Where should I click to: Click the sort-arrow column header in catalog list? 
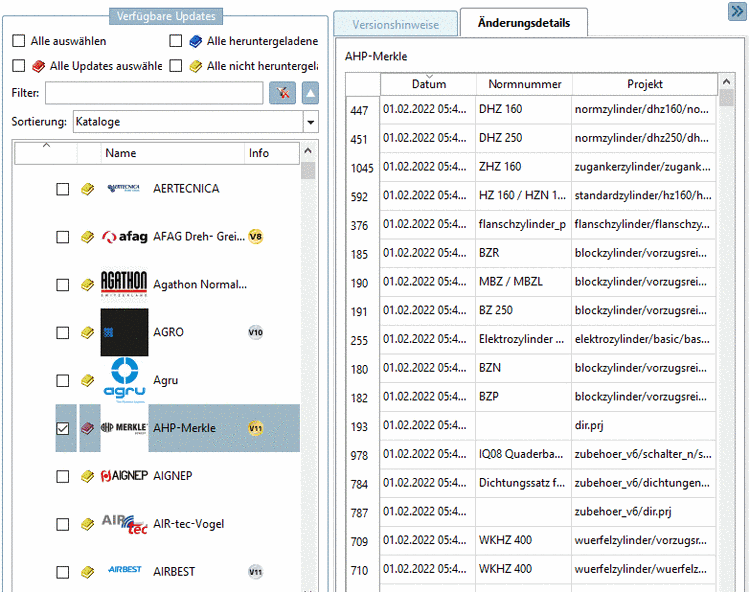click(46, 153)
